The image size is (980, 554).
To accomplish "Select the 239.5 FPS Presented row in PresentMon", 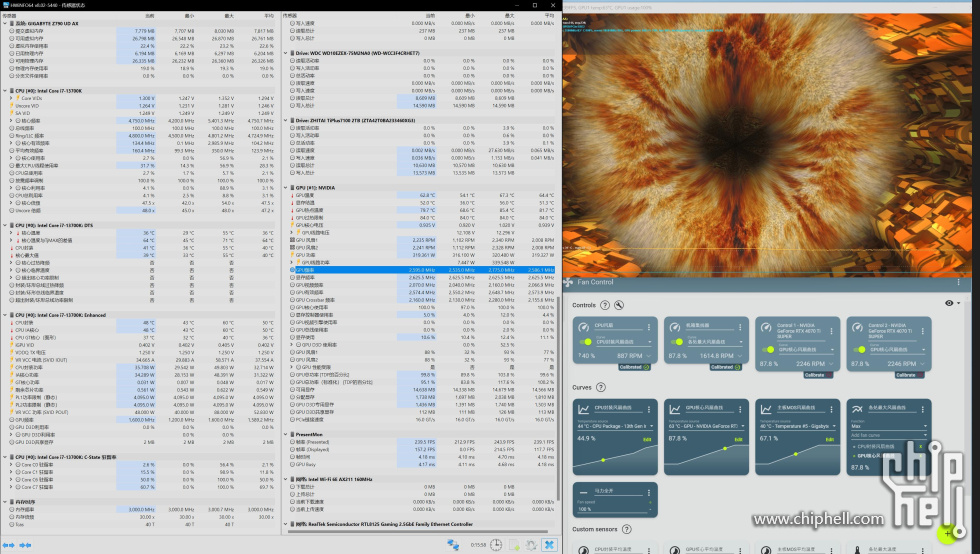I will [x=422, y=442].
